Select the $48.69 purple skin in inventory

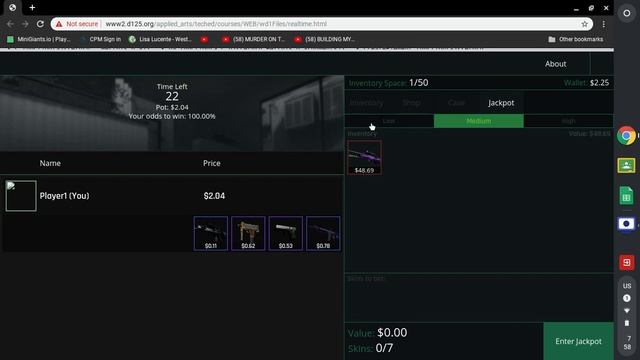pyautogui.click(x=364, y=158)
